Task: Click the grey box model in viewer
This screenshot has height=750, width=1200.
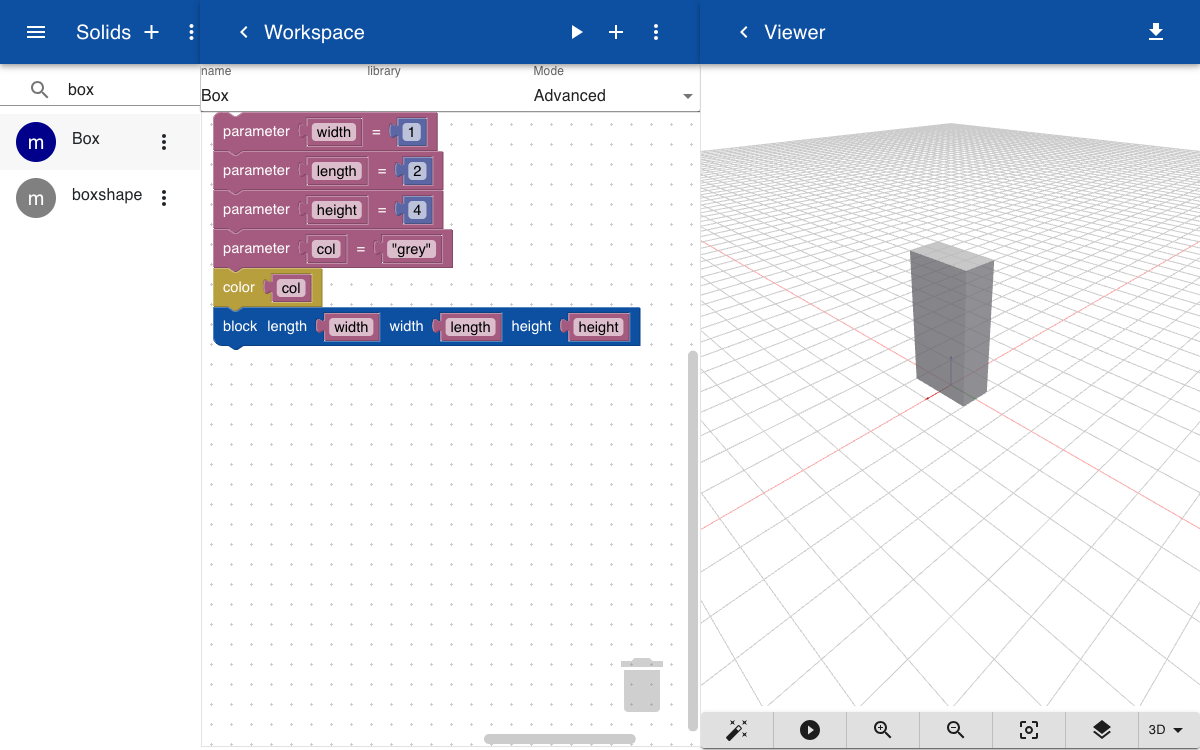Action: point(951,323)
